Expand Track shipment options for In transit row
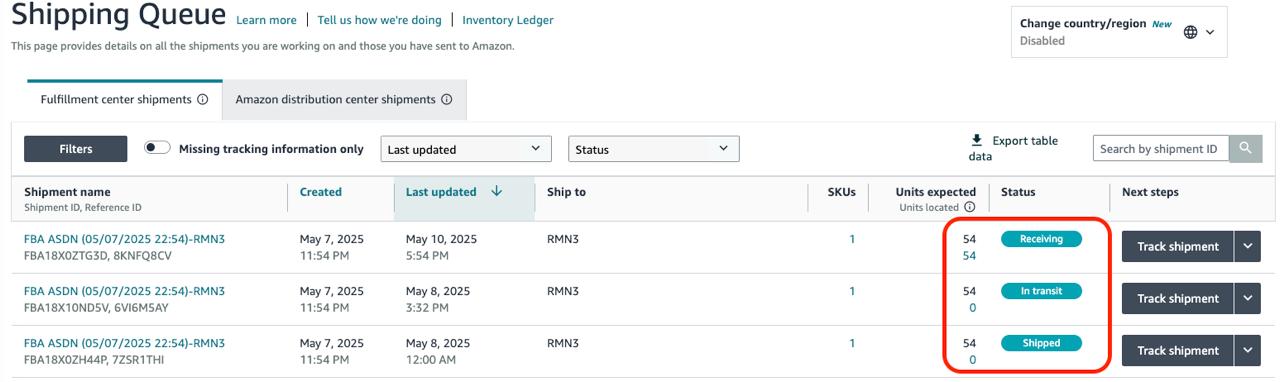Screen dimensions: 1280x382 1248,298
